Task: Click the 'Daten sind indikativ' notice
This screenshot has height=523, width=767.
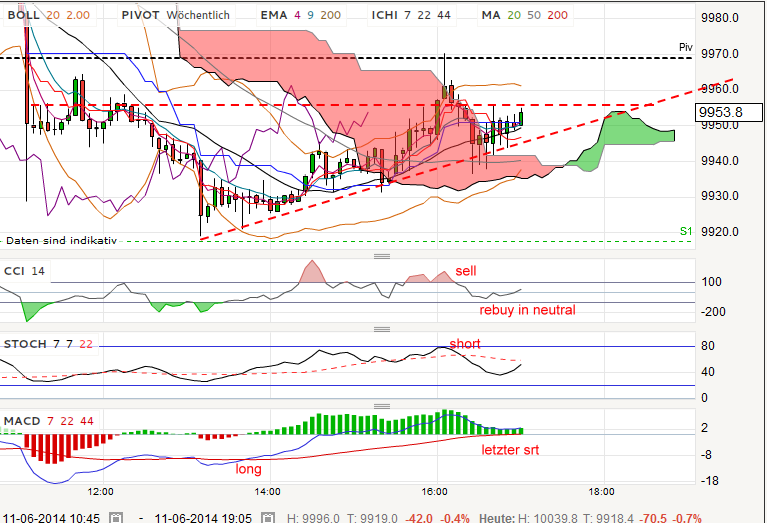Action: click(61, 240)
